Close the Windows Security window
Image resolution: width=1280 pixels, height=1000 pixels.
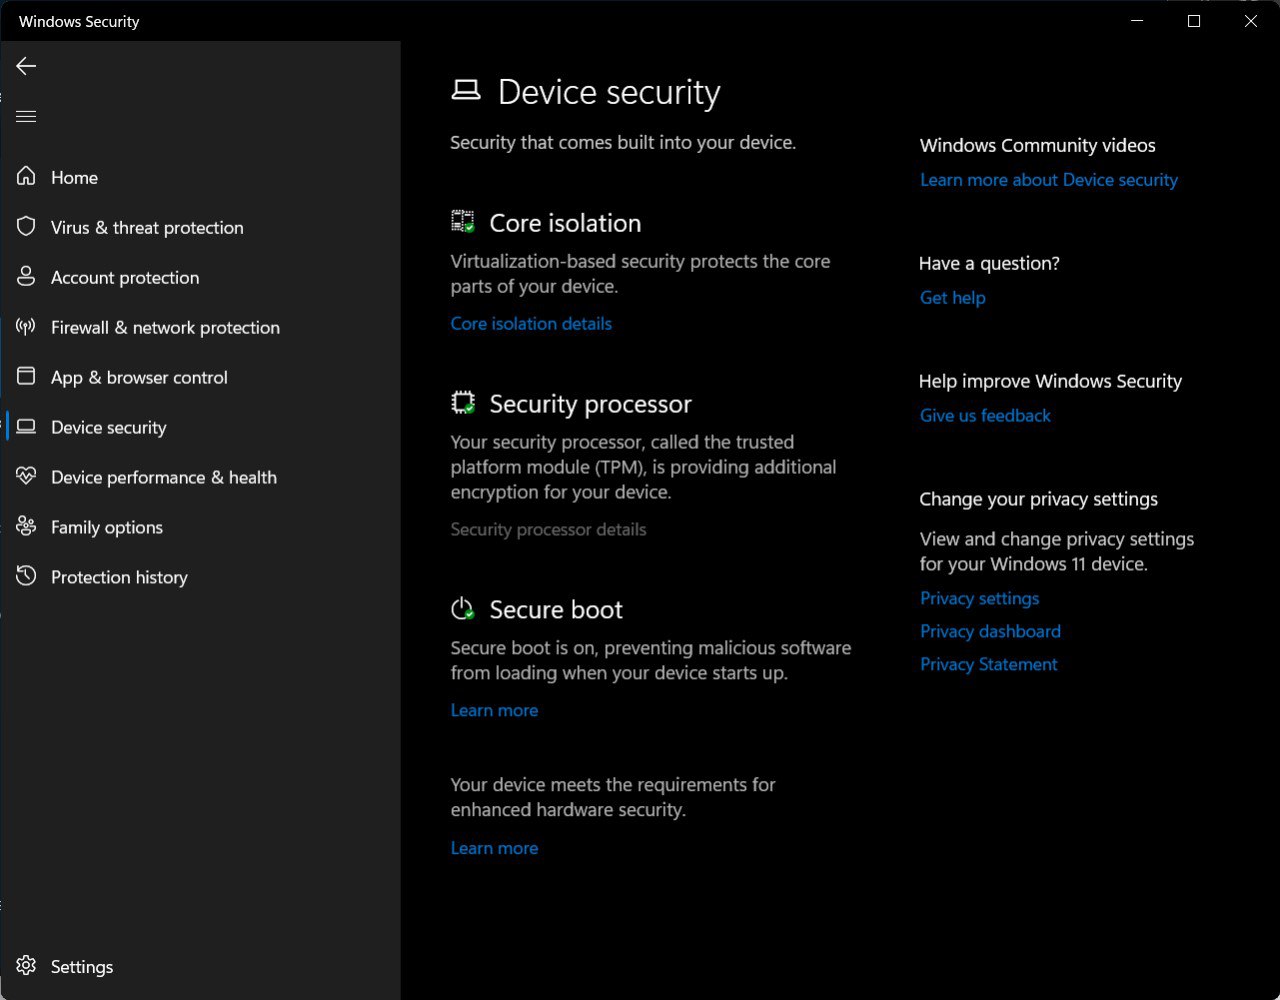click(x=1251, y=21)
